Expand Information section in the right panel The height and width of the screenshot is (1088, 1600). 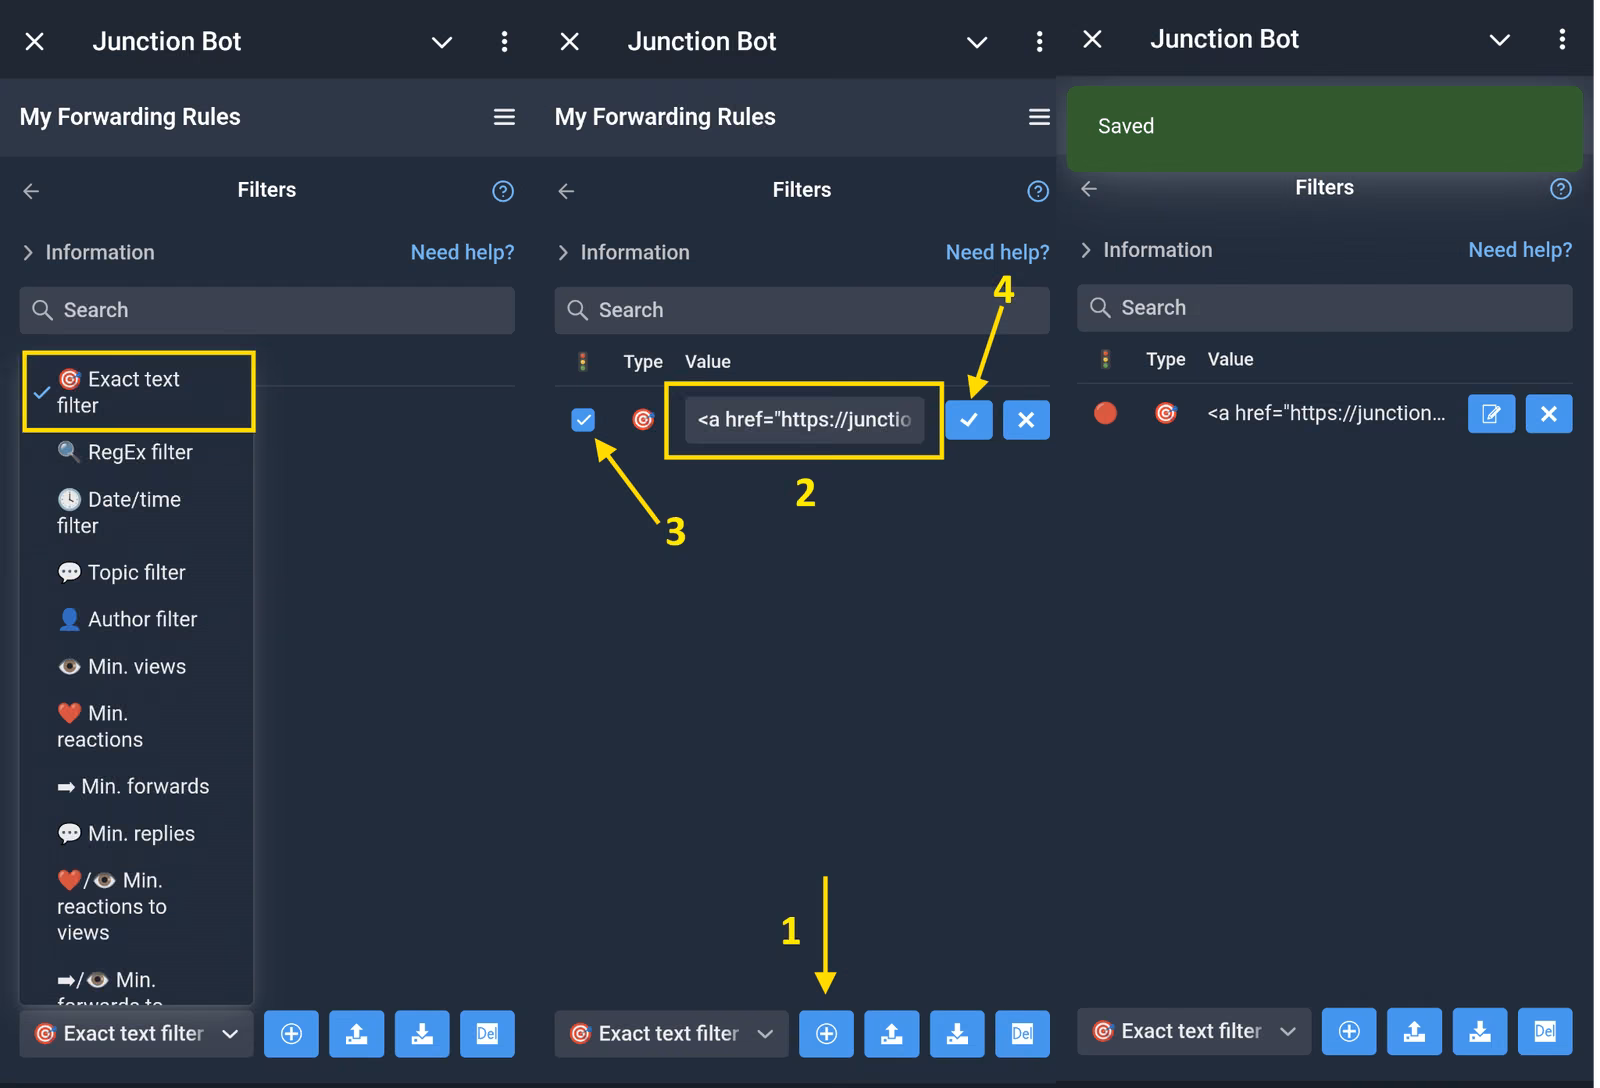coord(1146,250)
